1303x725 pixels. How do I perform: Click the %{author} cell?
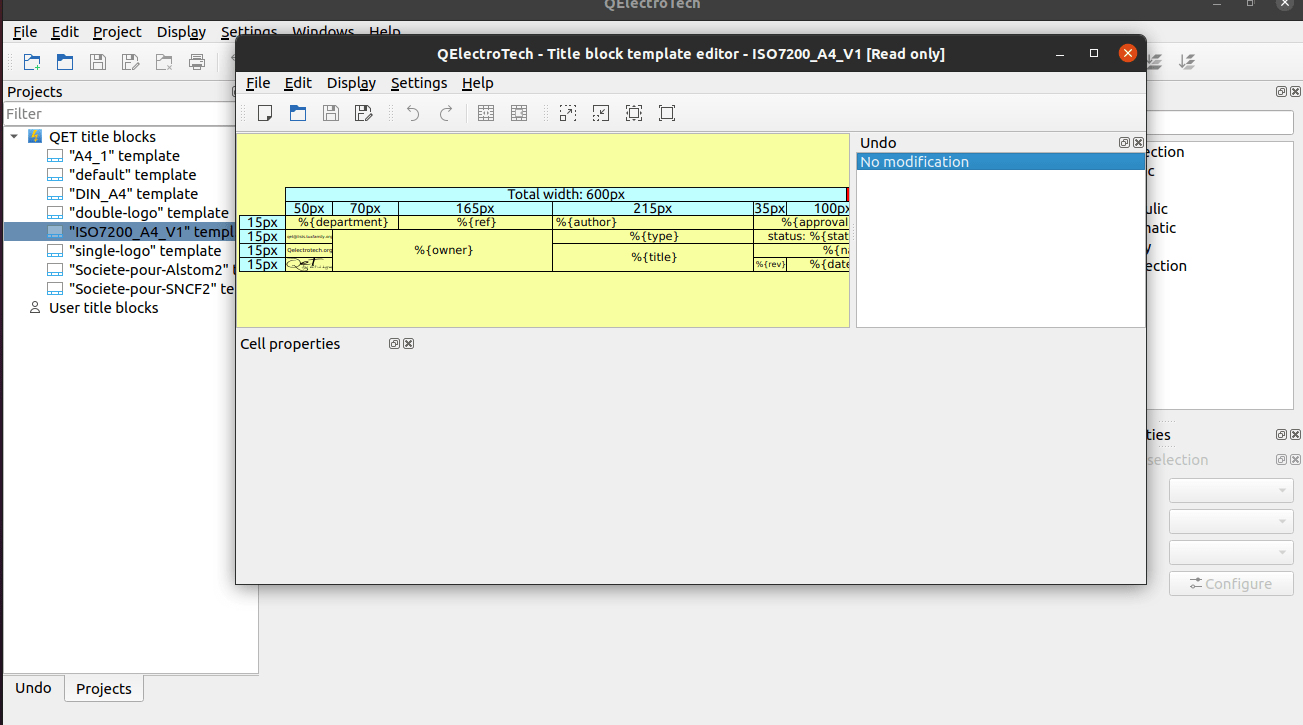click(653, 222)
